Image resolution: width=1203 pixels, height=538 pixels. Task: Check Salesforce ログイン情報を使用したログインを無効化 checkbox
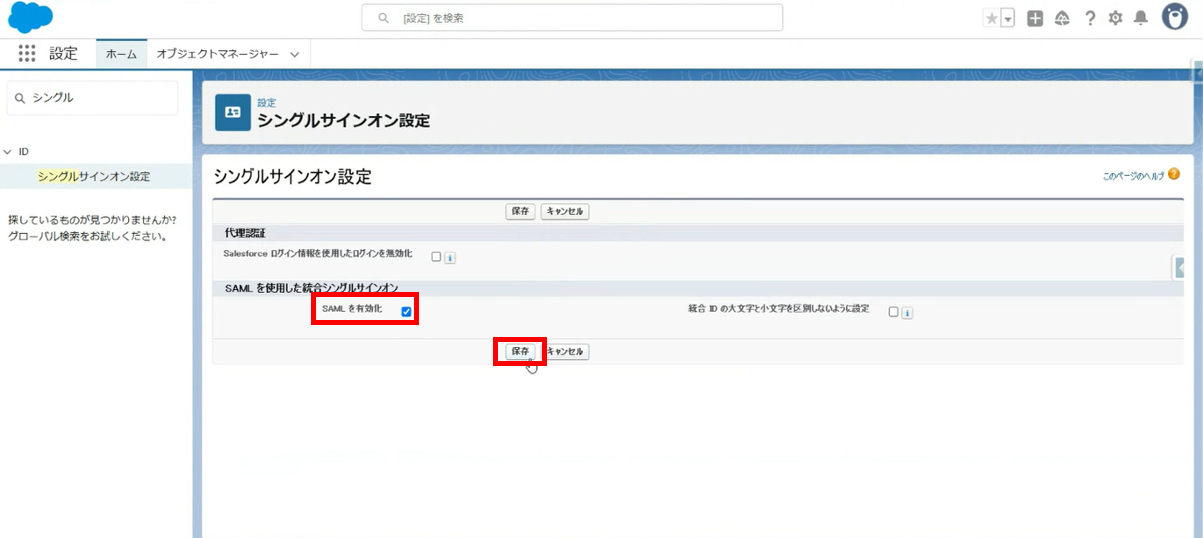pos(436,257)
